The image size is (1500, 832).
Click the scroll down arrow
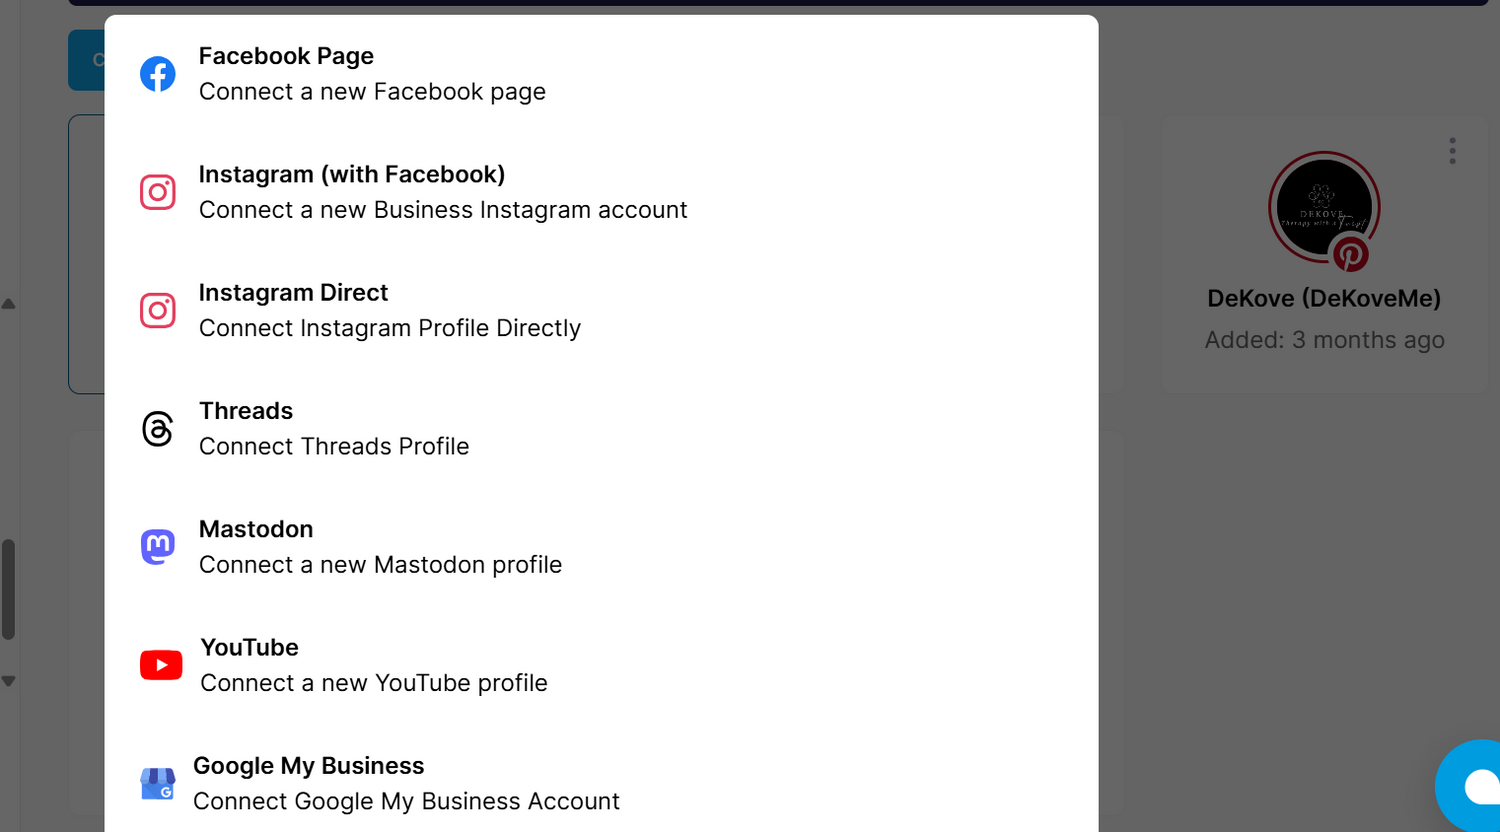[8, 681]
